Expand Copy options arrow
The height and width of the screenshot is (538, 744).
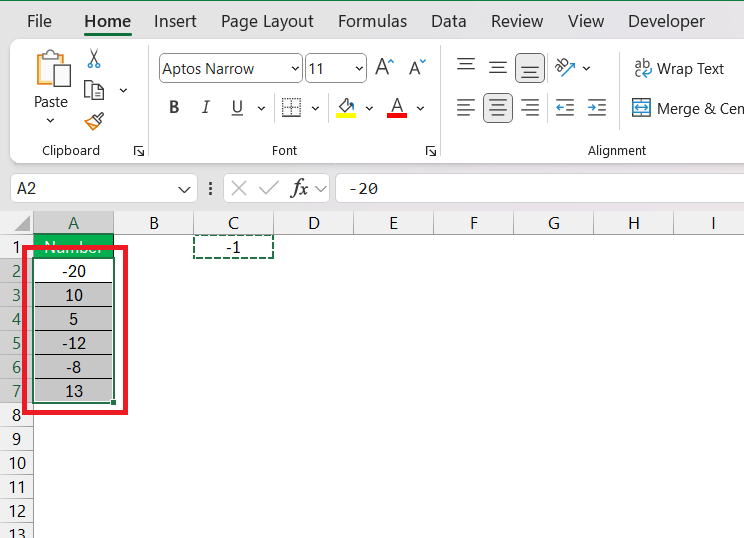point(123,90)
